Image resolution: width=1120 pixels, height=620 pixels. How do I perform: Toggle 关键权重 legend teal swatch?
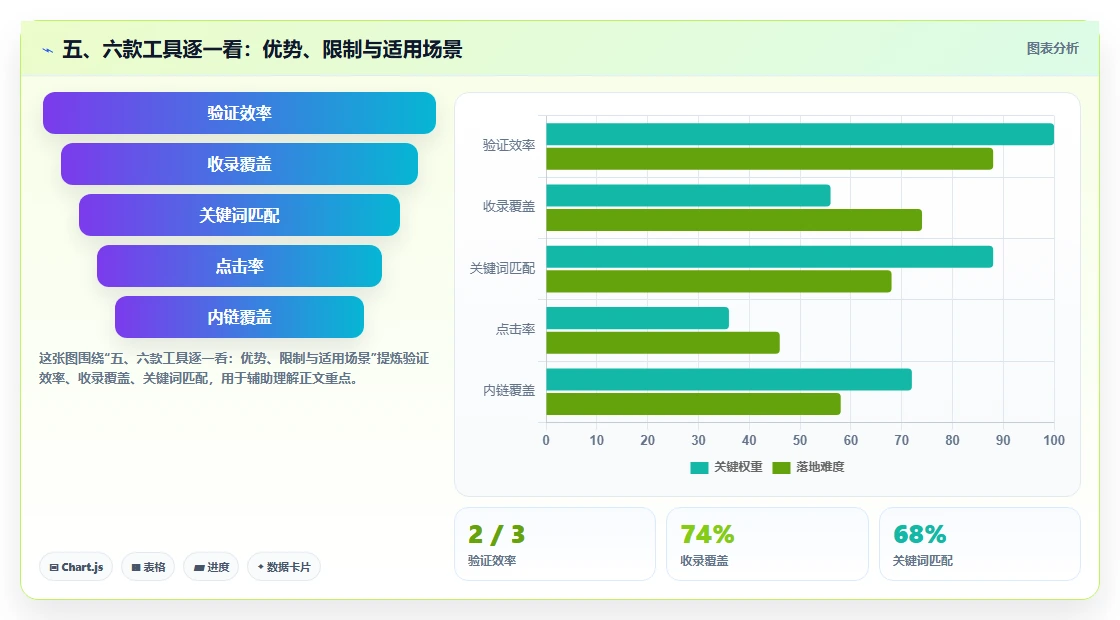click(x=699, y=467)
